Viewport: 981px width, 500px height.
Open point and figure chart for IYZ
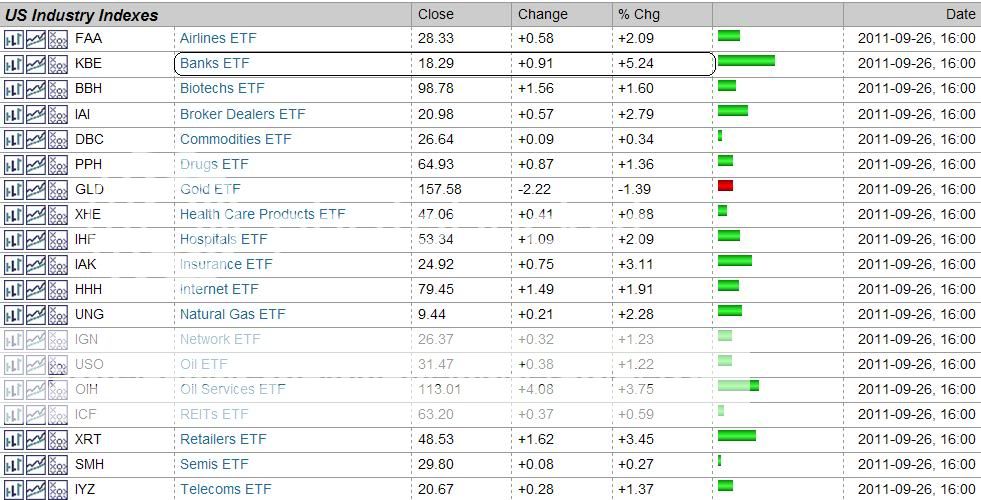pos(58,489)
